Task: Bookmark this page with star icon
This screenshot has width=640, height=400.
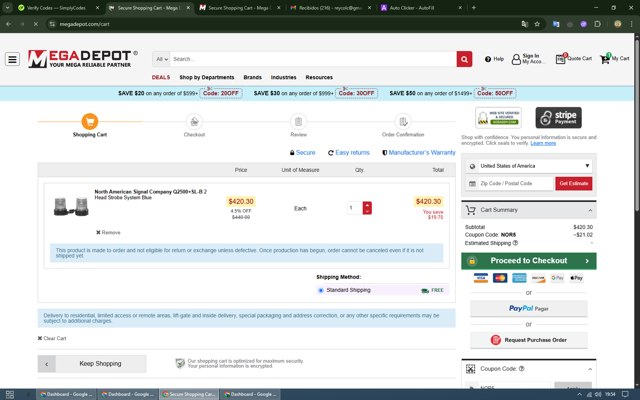Action: [537, 24]
